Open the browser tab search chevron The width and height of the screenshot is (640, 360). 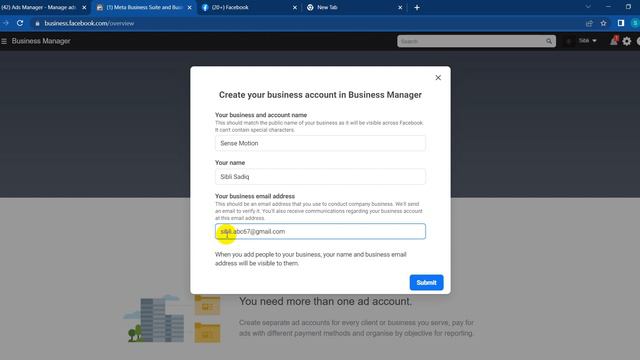point(588,7)
